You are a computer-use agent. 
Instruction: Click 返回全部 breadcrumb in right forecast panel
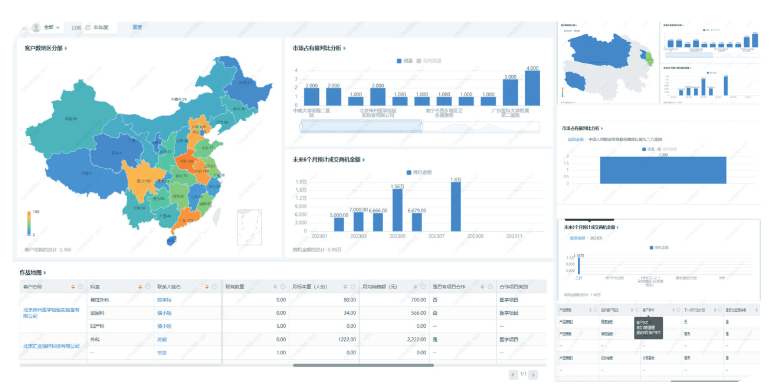click(577, 238)
